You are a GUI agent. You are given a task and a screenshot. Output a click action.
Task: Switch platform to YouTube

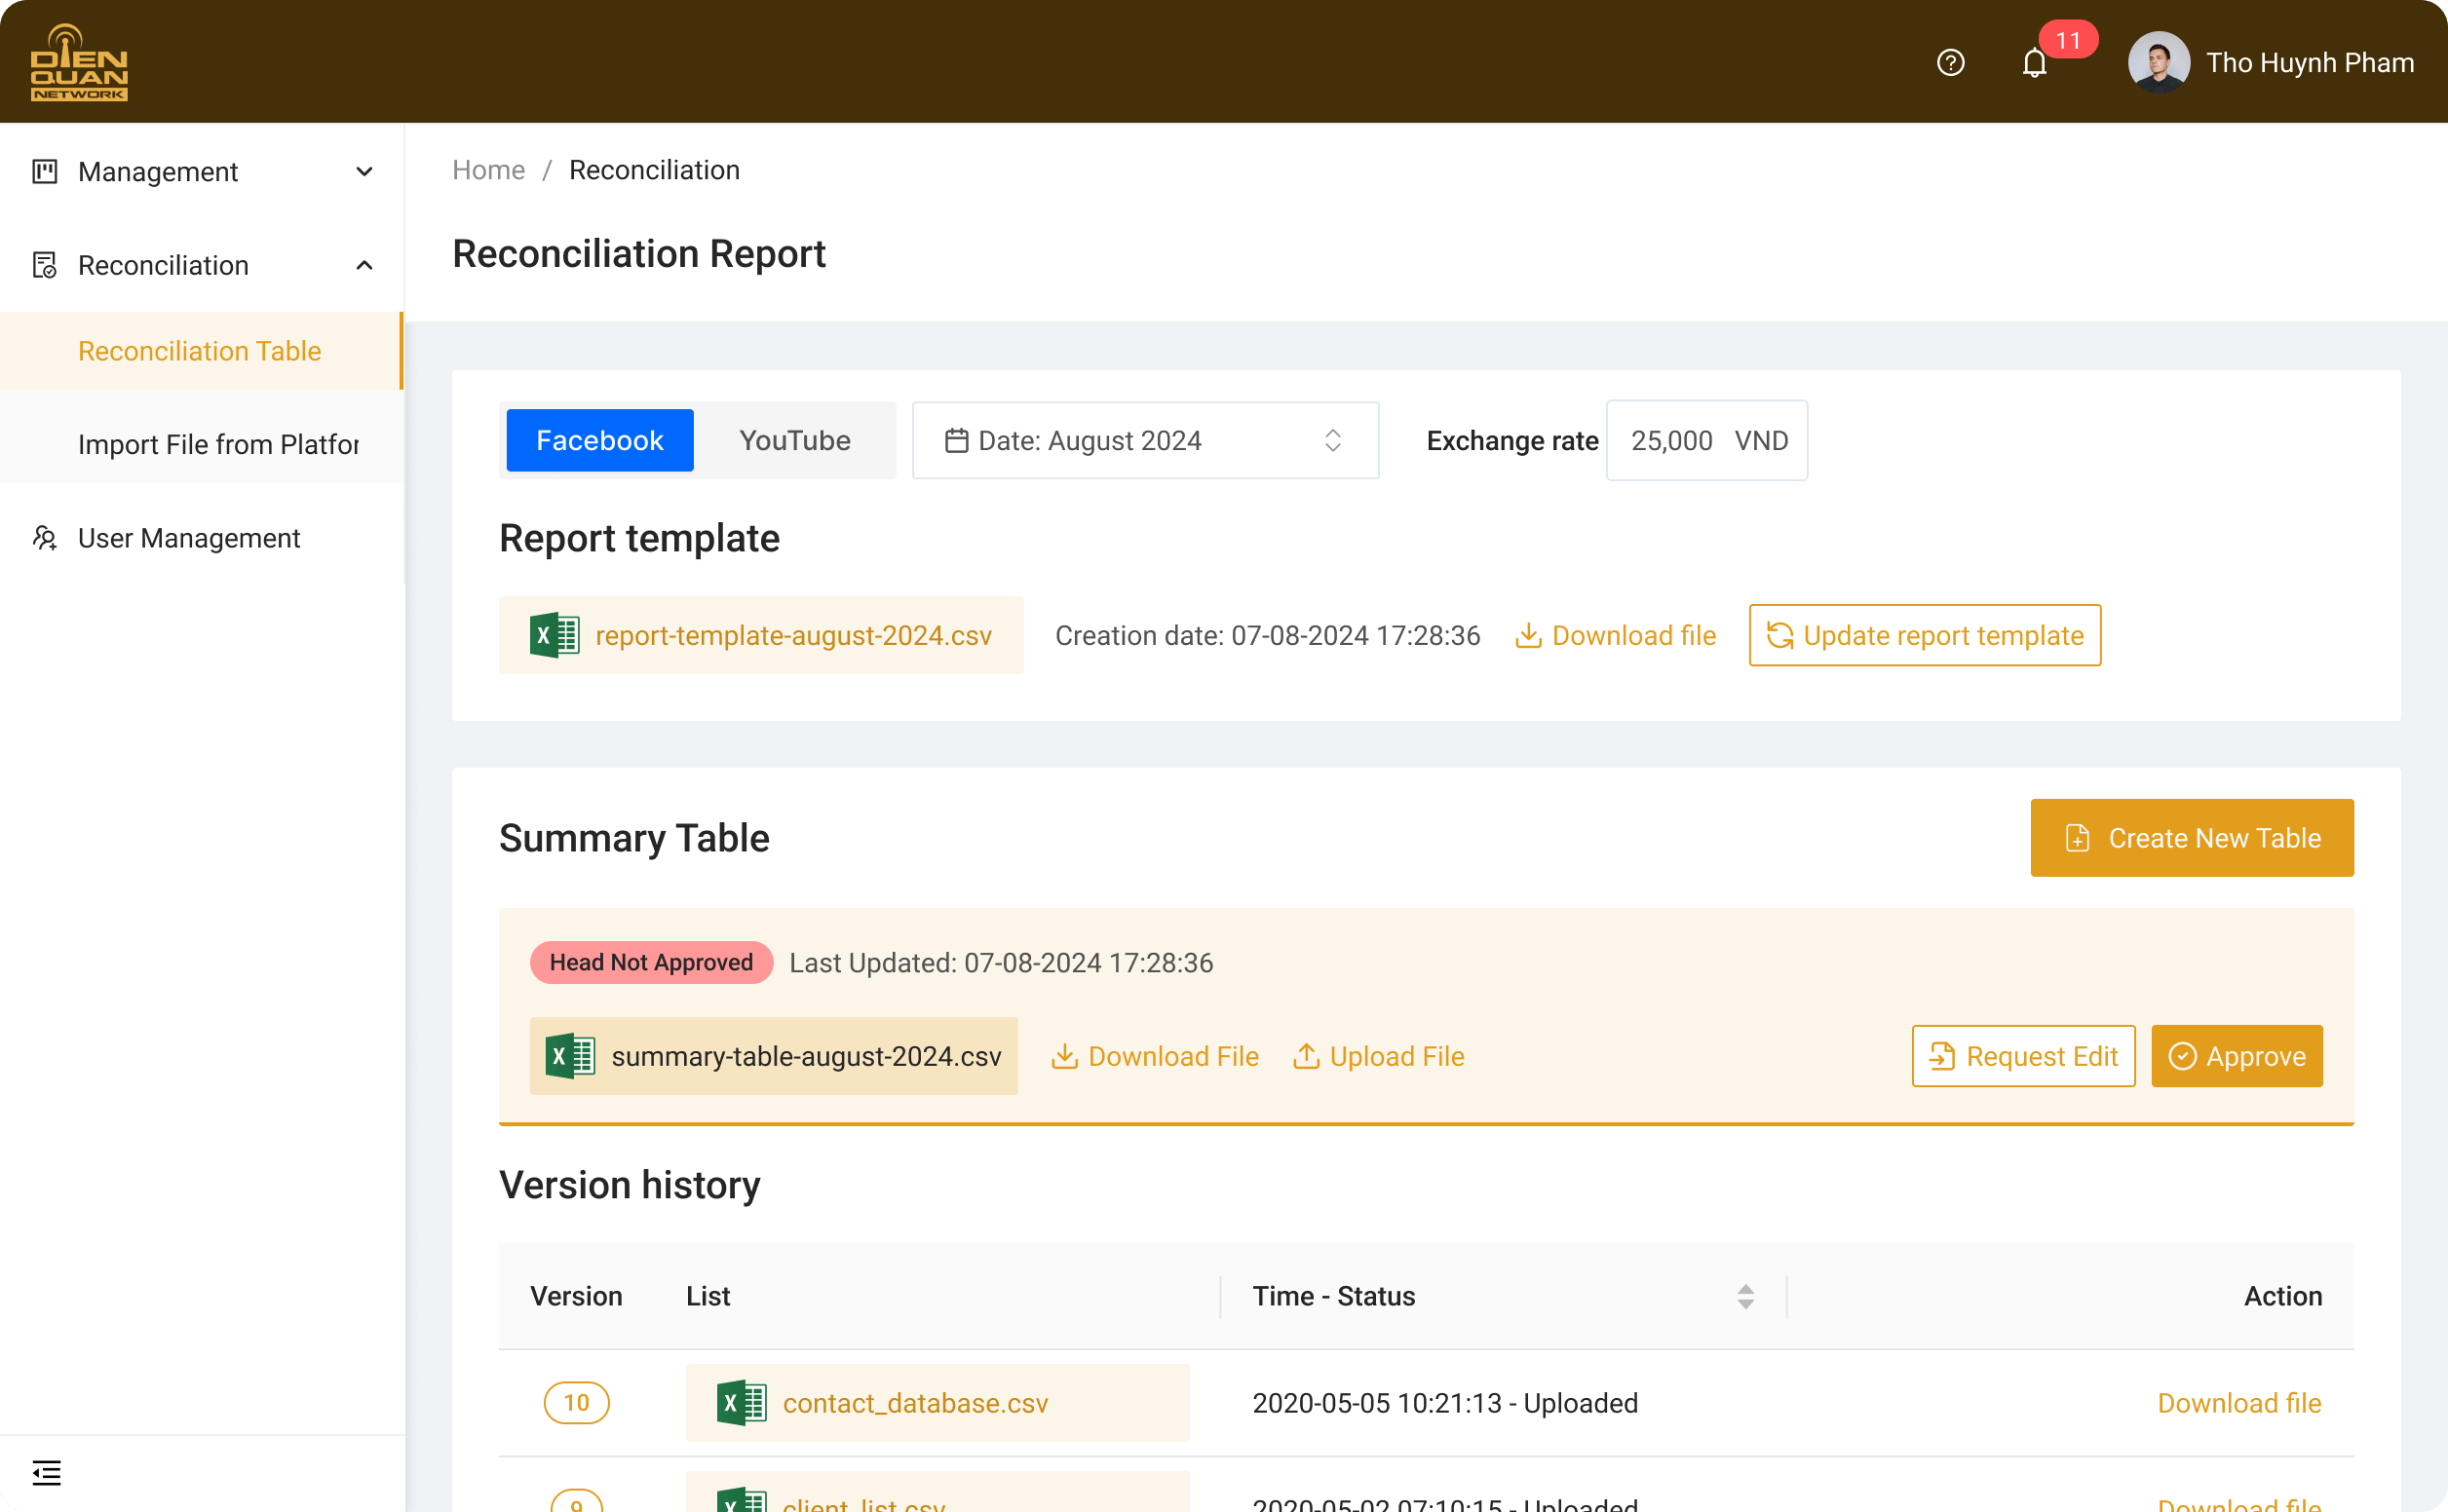tap(794, 440)
